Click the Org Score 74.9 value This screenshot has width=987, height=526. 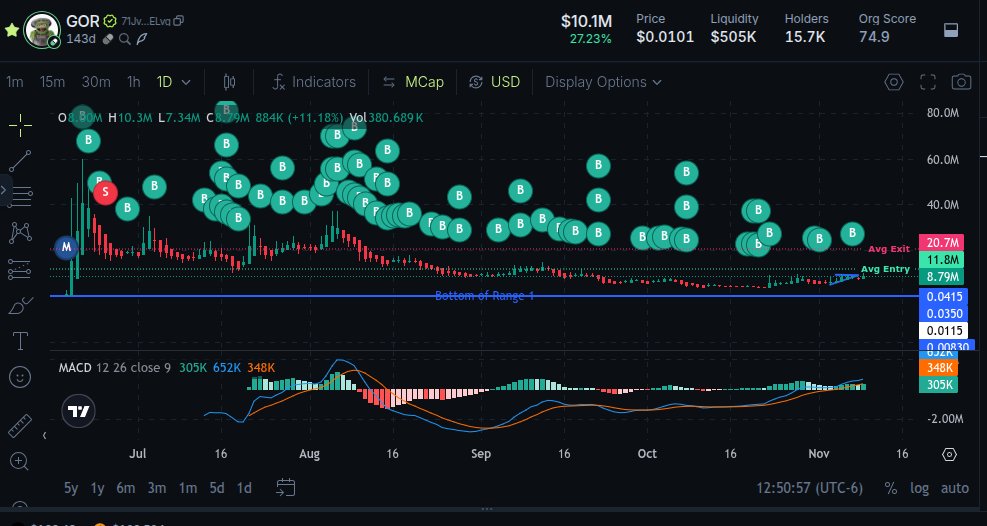[874, 37]
